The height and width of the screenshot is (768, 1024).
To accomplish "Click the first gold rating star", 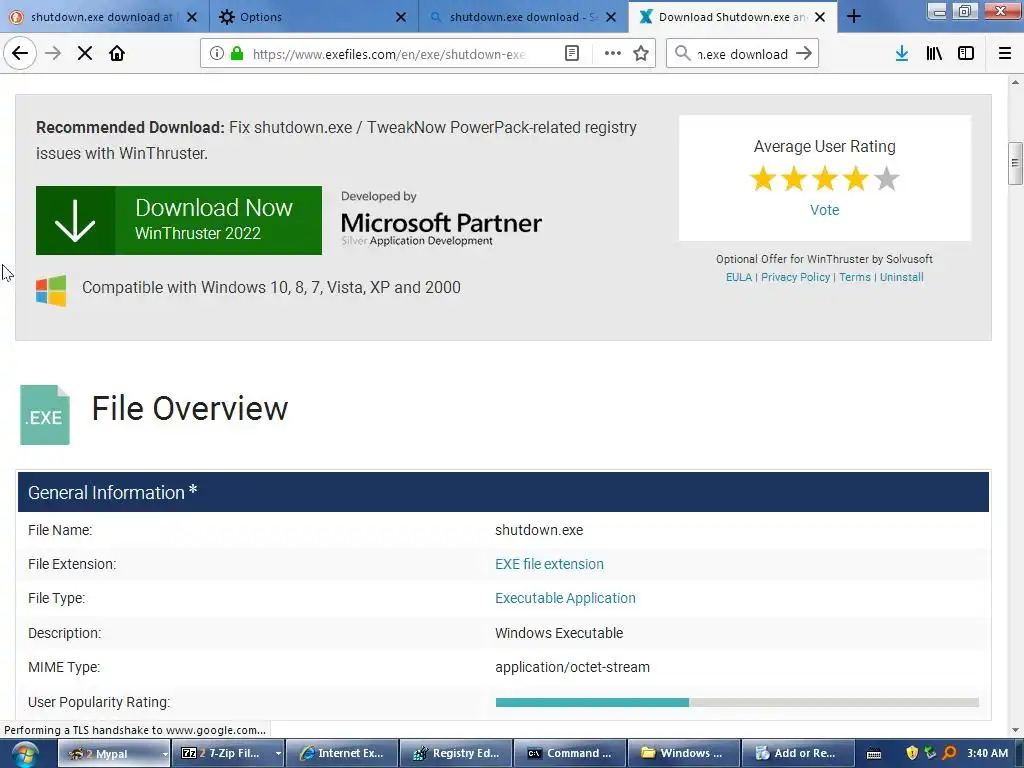I will 763,178.
